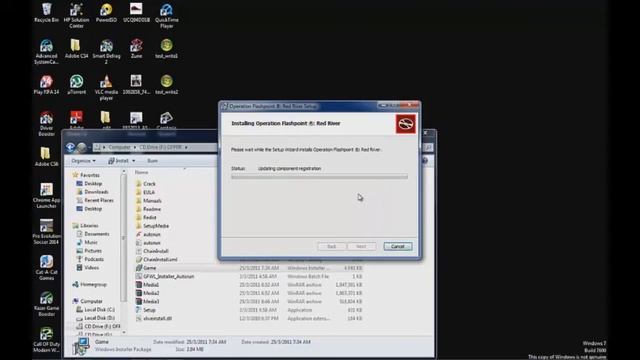Open the PowerISO desktop shortcut
Viewport: 640px width, 360px height.
pyautogui.click(x=106, y=13)
